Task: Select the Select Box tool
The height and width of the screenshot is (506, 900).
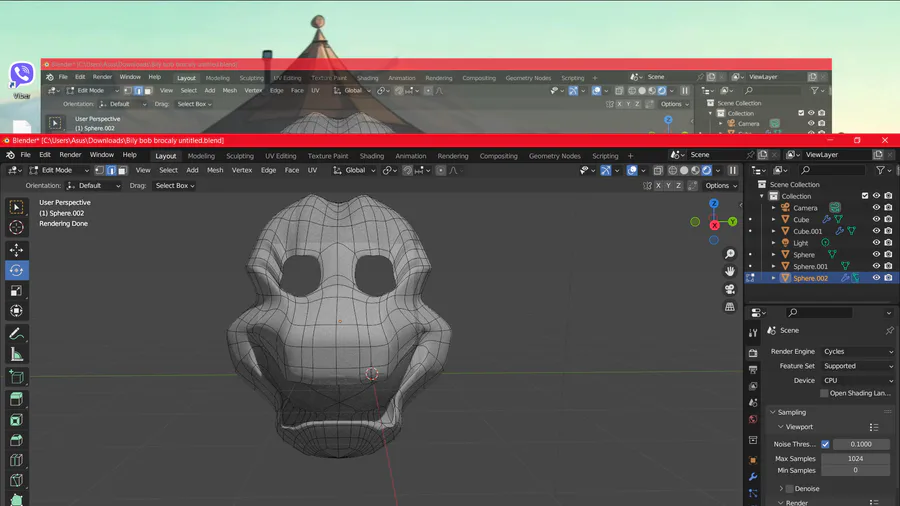Action: (x=16, y=207)
